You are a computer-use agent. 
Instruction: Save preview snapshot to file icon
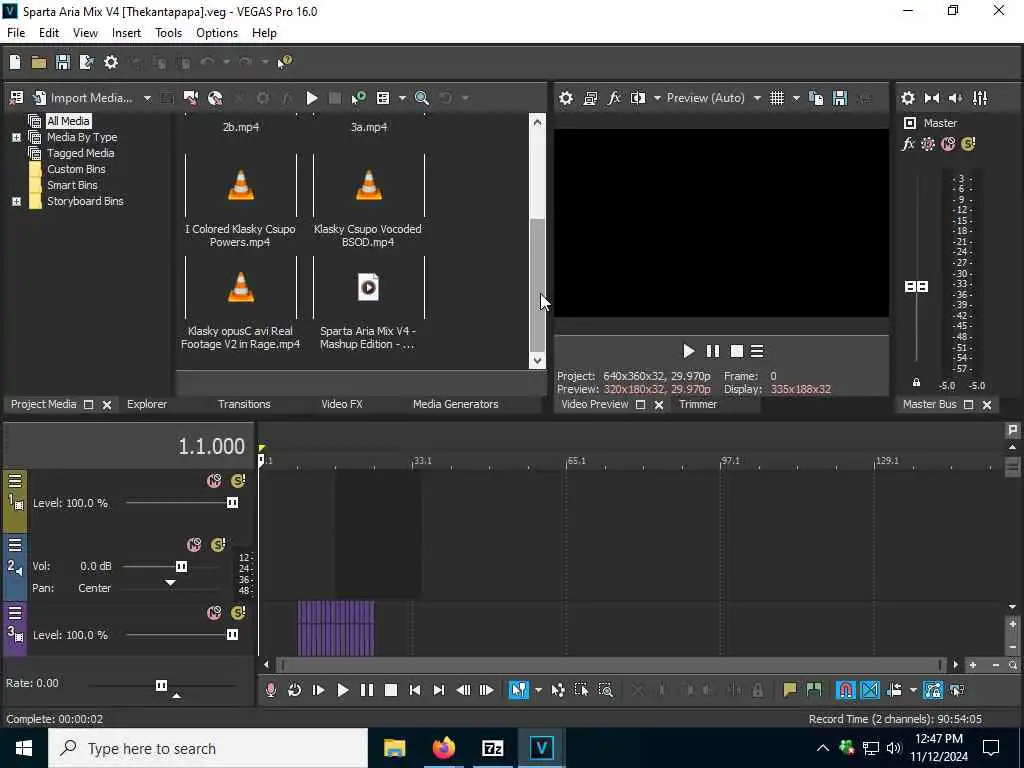click(840, 98)
